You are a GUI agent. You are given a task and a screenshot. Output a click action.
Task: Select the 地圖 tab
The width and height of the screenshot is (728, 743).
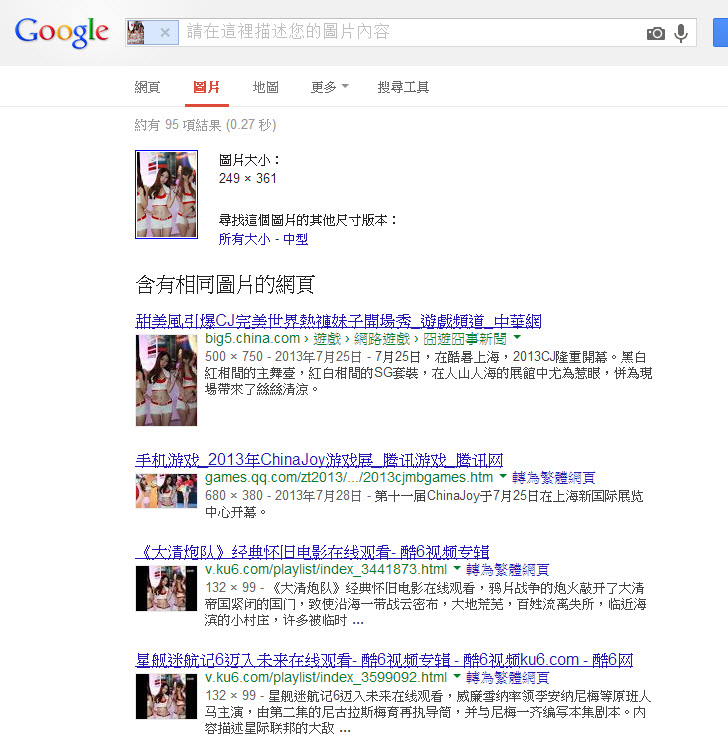266,87
